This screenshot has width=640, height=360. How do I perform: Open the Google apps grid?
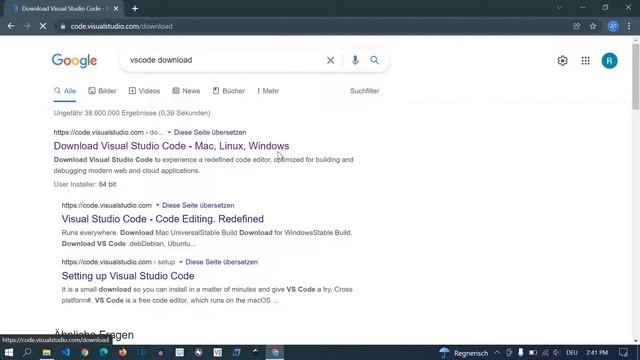pyautogui.click(x=586, y=61)
